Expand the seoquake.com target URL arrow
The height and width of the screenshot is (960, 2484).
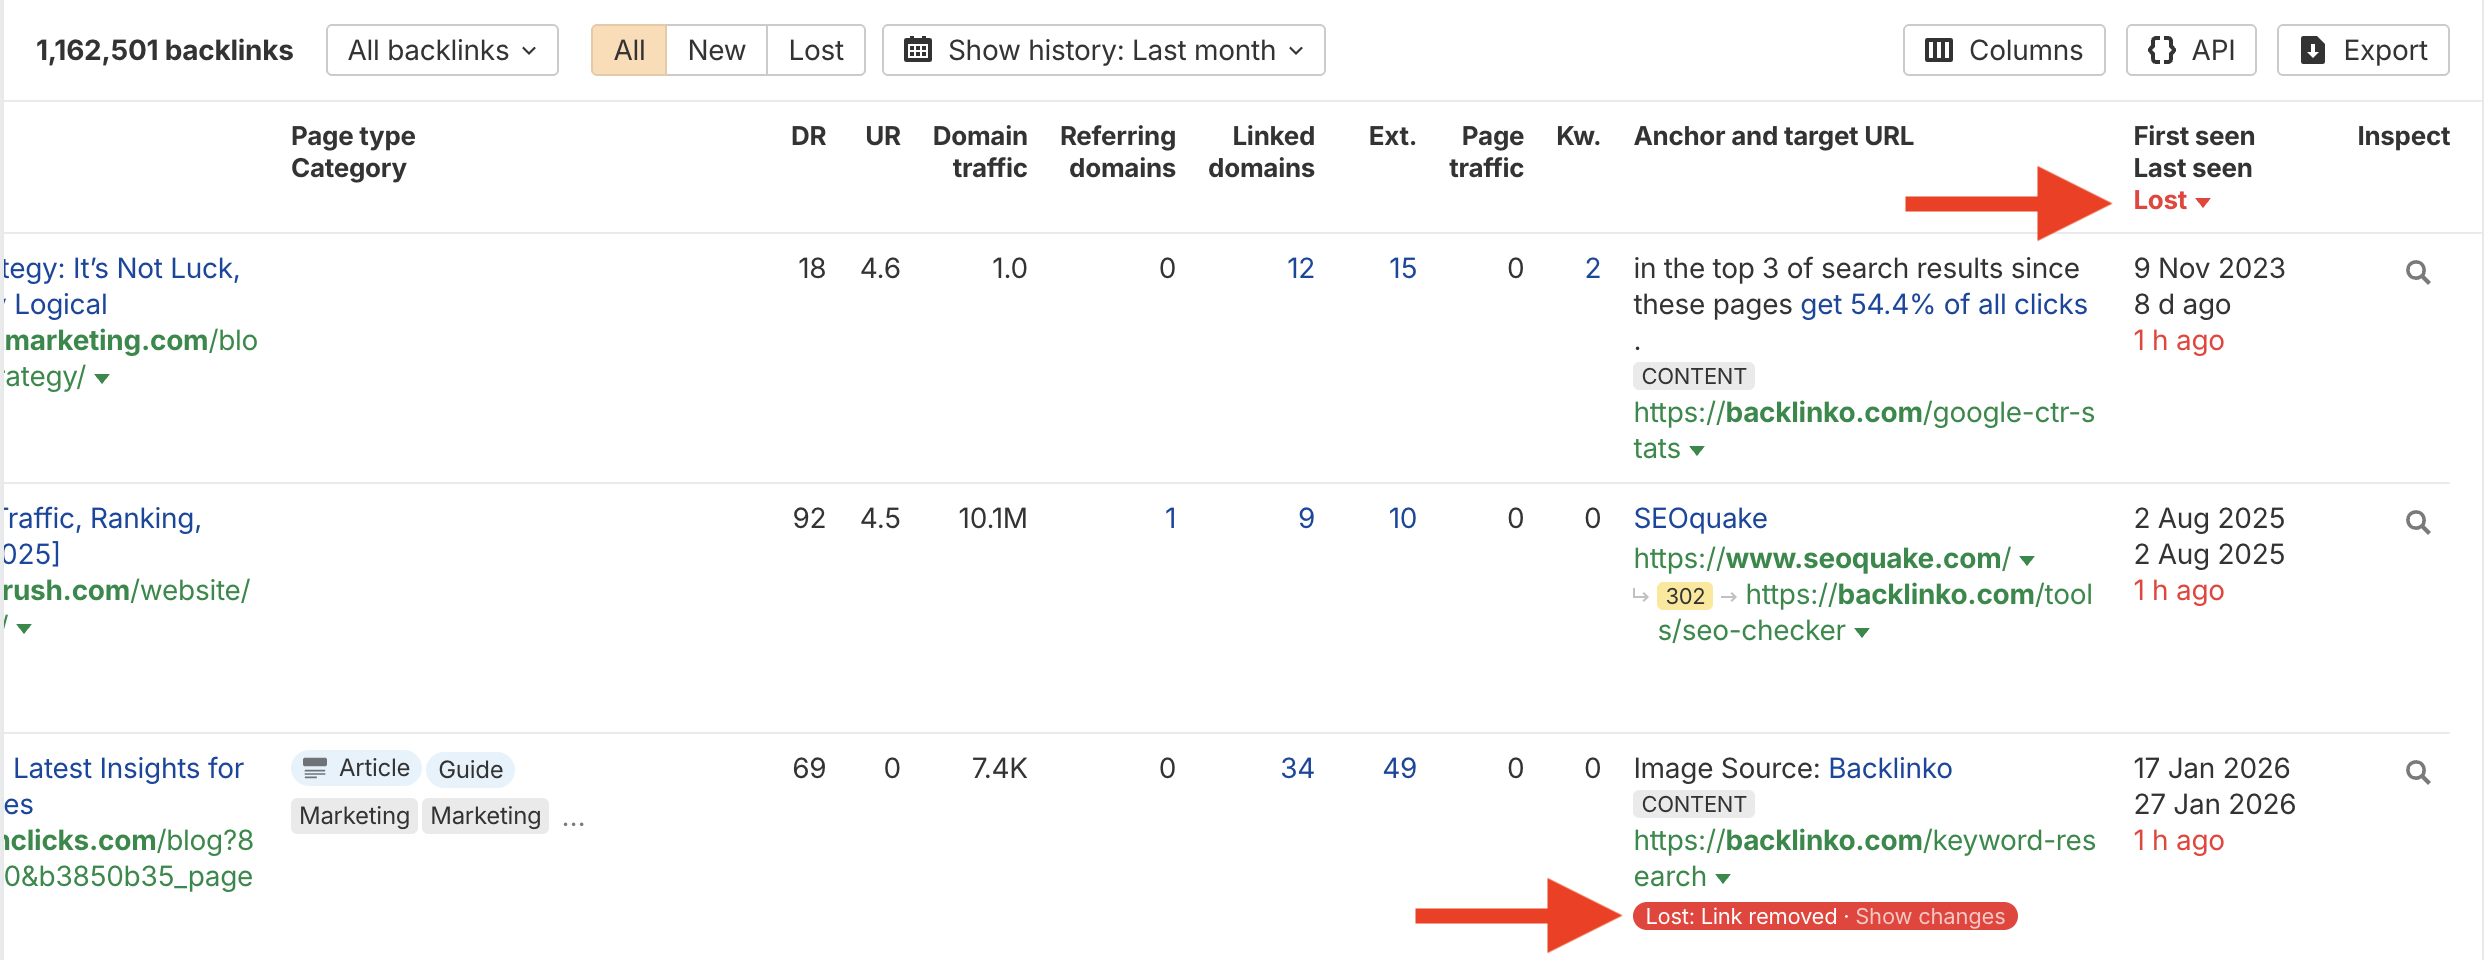(x=2027, y=560)
